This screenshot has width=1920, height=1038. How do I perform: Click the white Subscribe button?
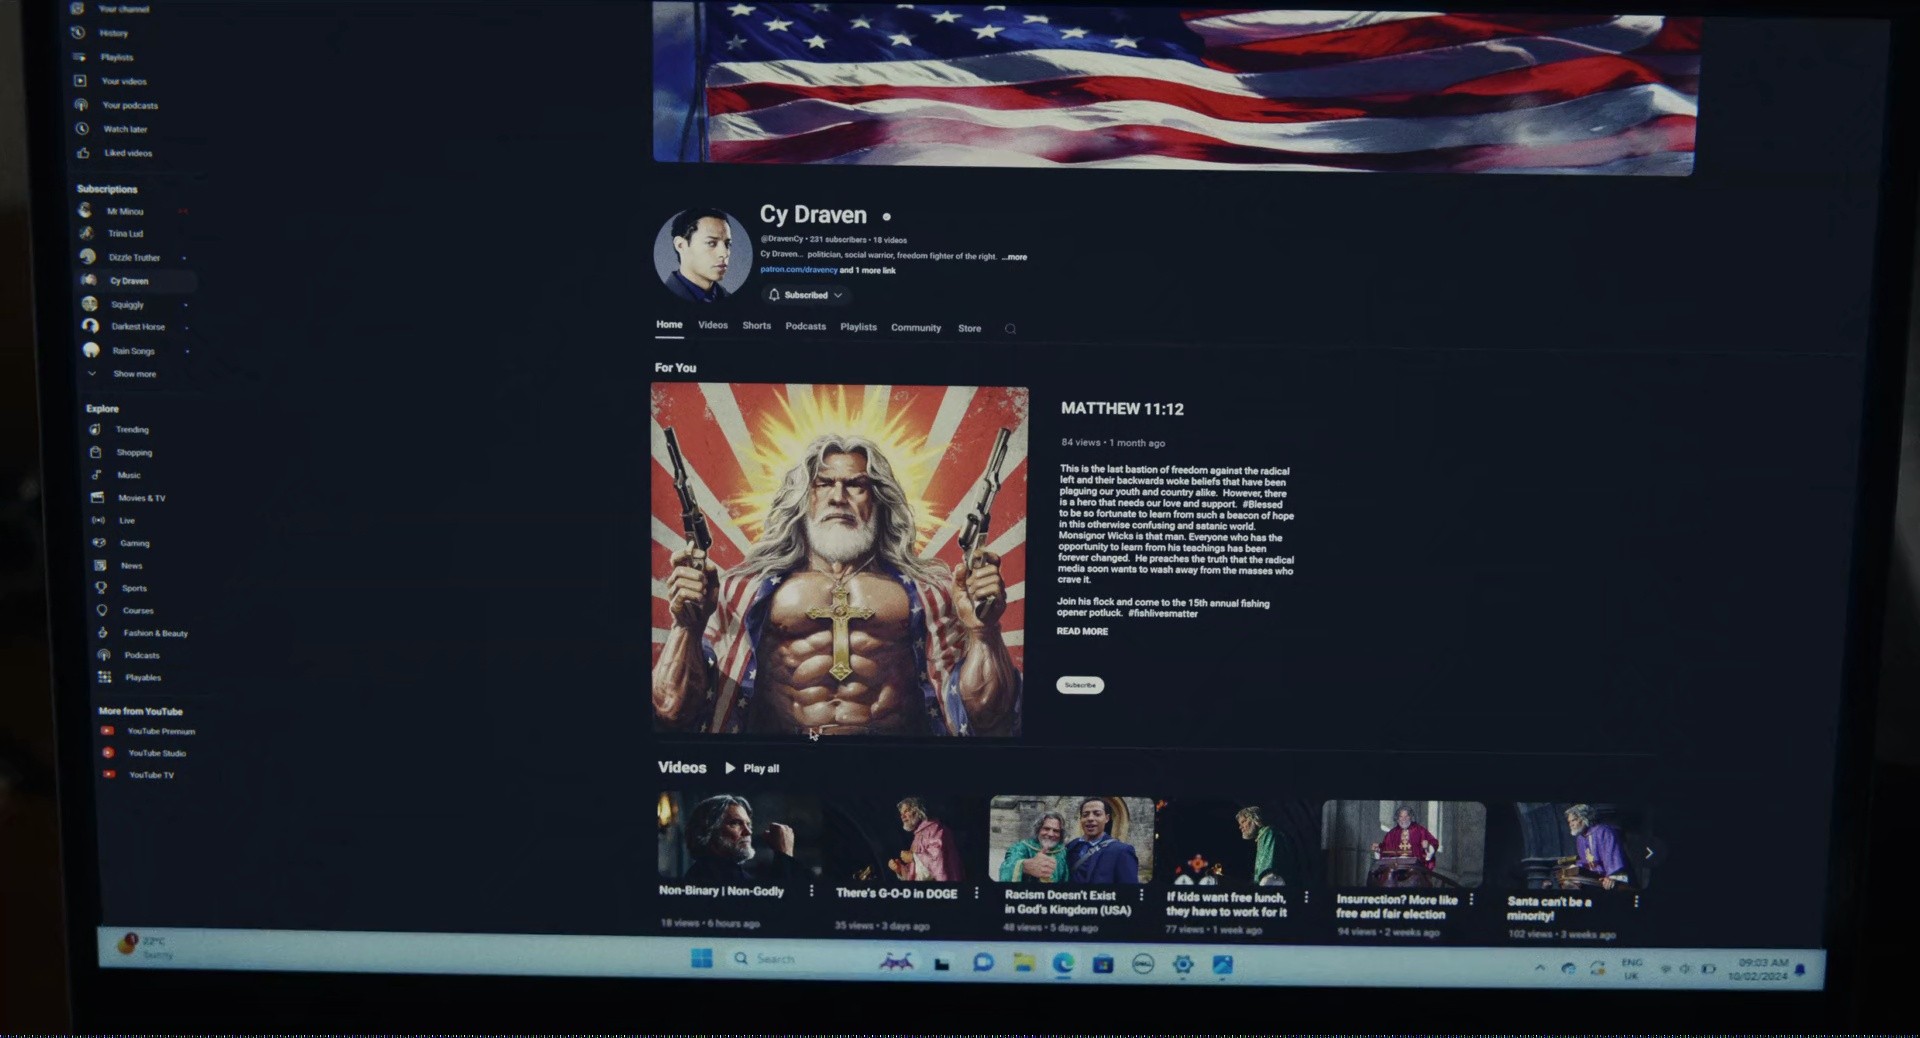pos(1080,685)
